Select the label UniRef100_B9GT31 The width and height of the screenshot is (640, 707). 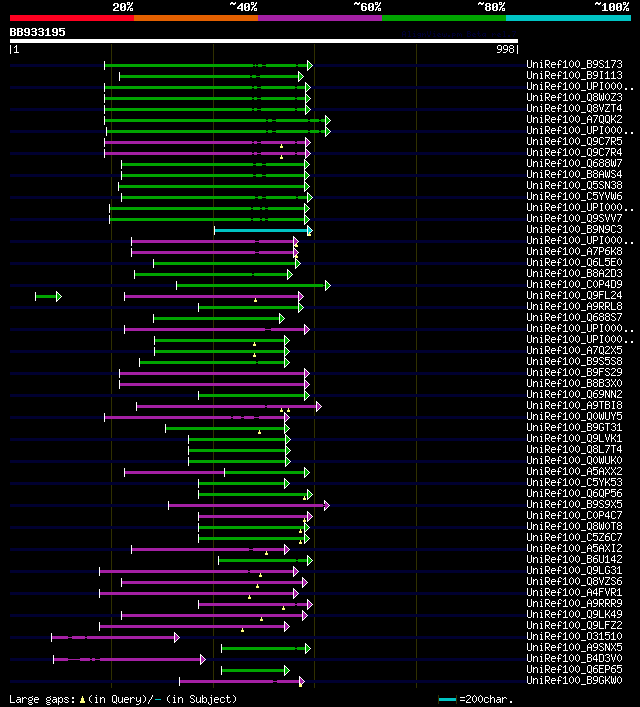pyautogui.click(x=574, y=427)
